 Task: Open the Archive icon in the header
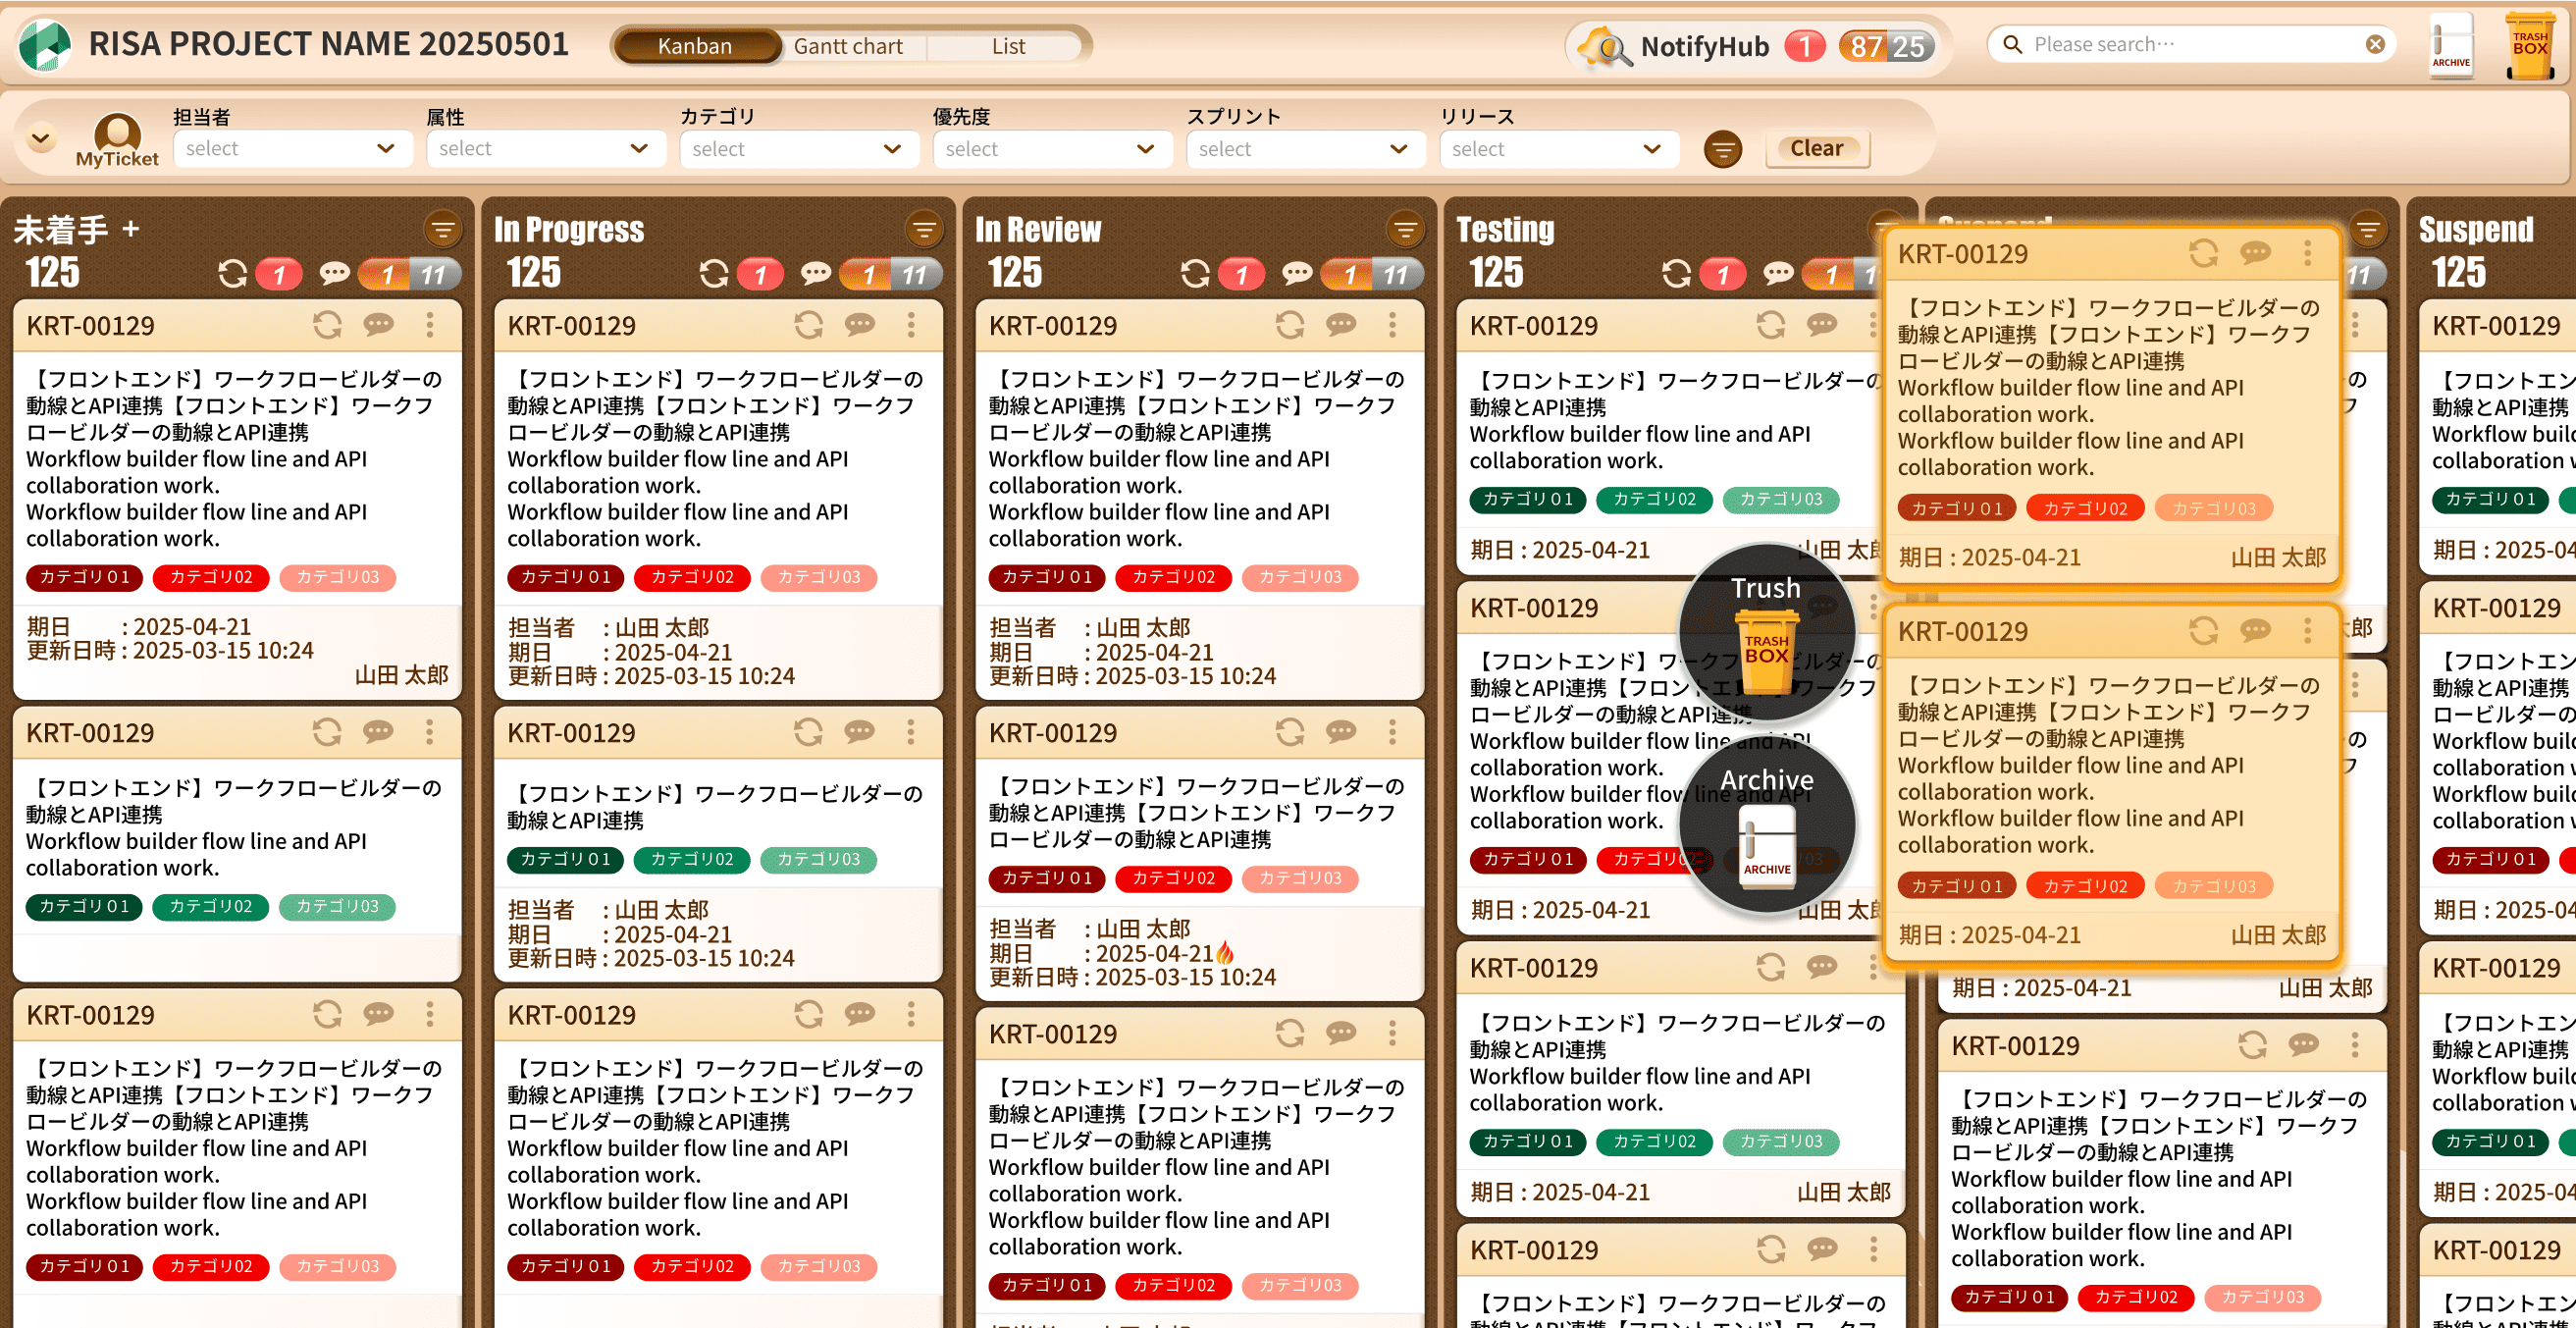(x=2451, y=45)
